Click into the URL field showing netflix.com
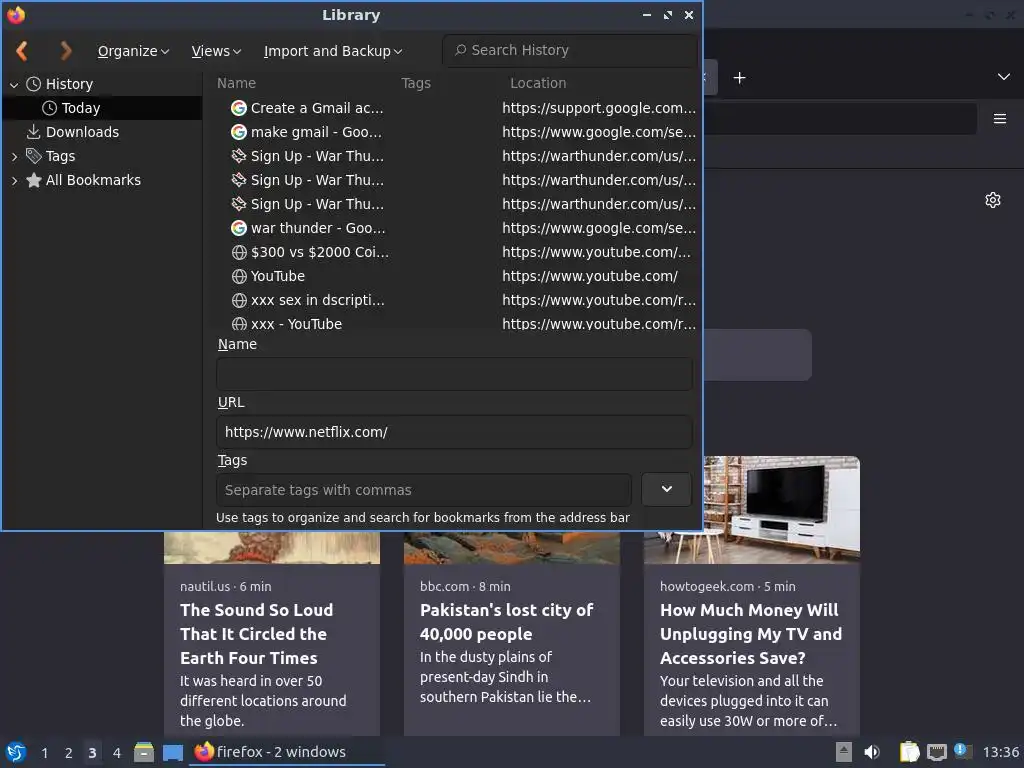 tap(454, 432)
